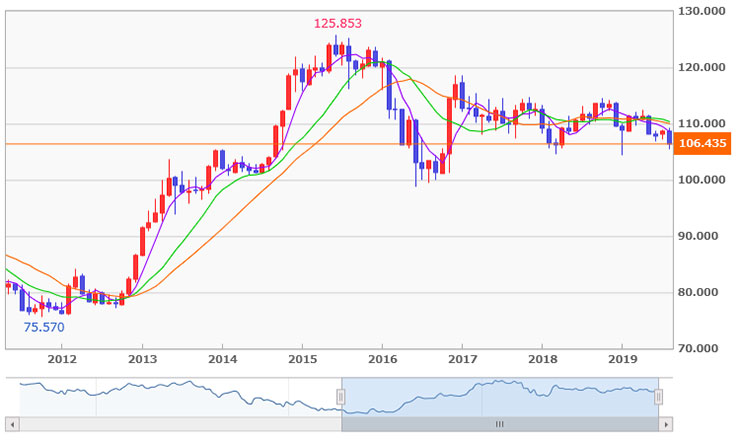The image size is (740, 442).
Task: Click the 2013 x-axis label
Action: (143, 359)
